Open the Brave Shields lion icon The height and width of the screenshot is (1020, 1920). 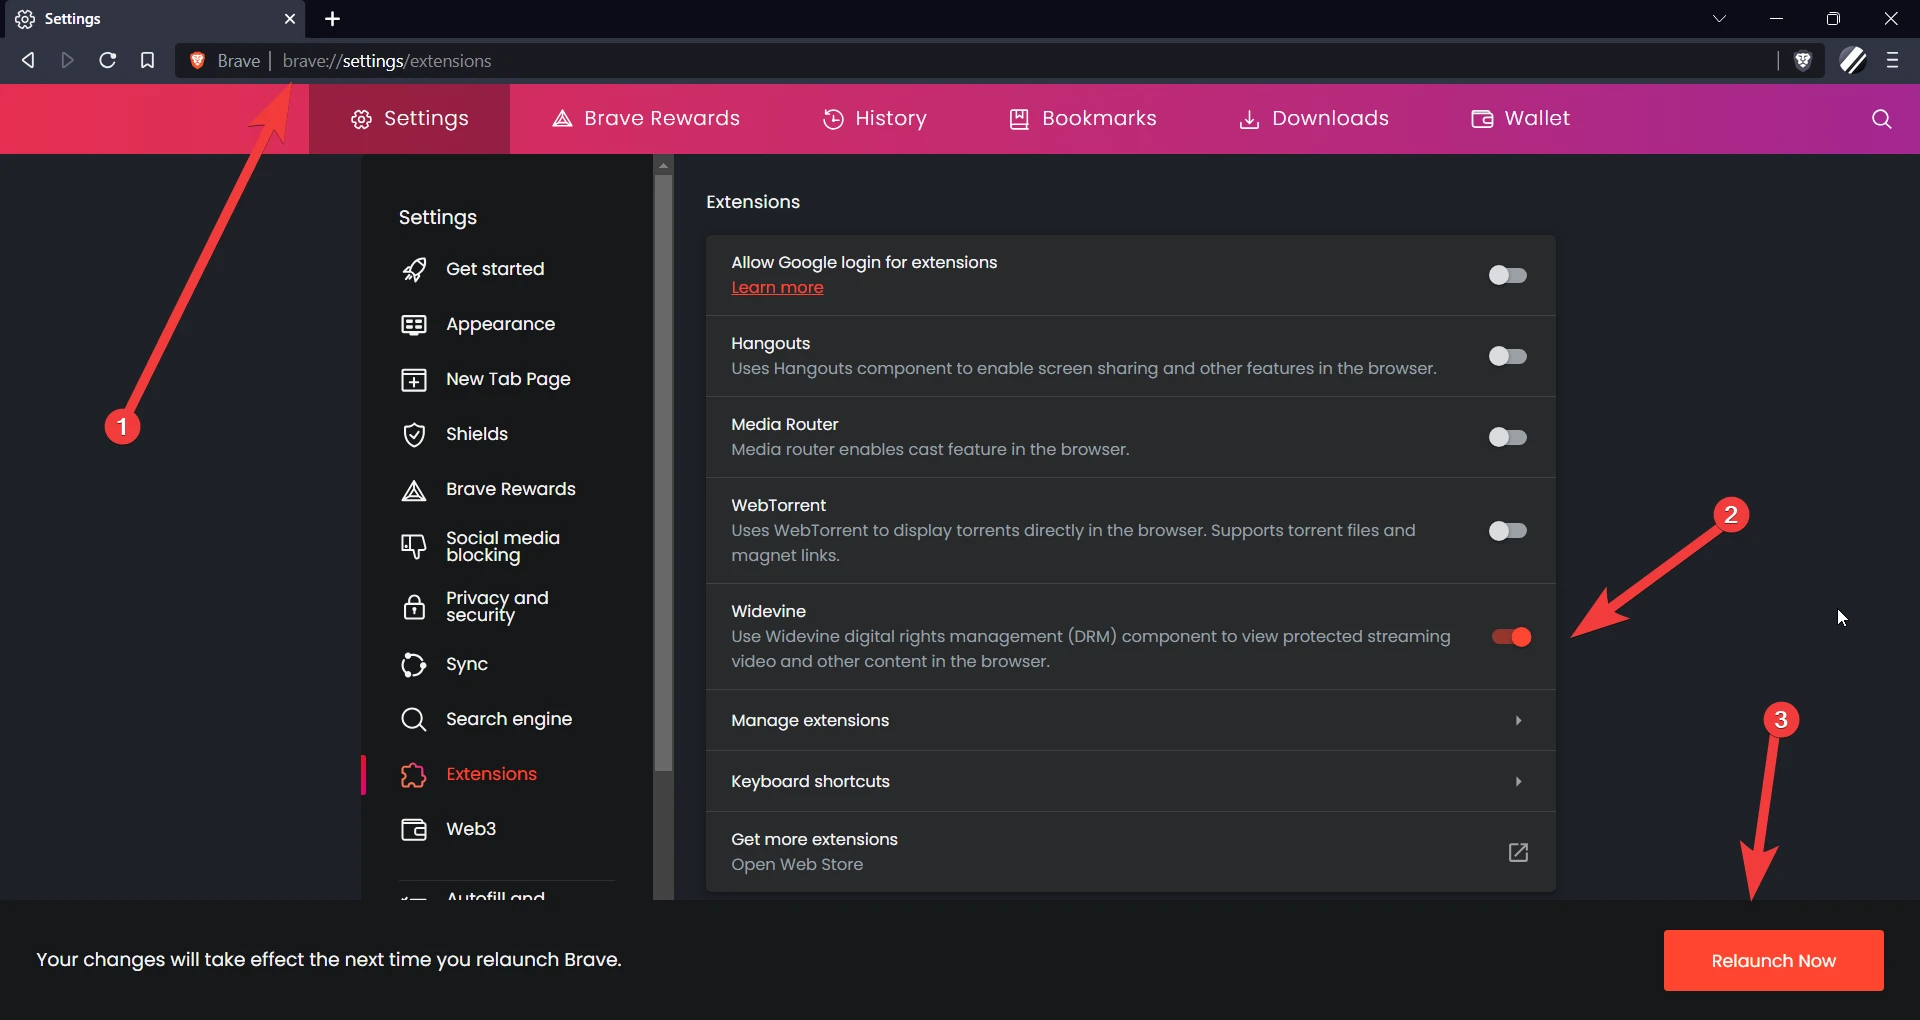coord(1803,61)
